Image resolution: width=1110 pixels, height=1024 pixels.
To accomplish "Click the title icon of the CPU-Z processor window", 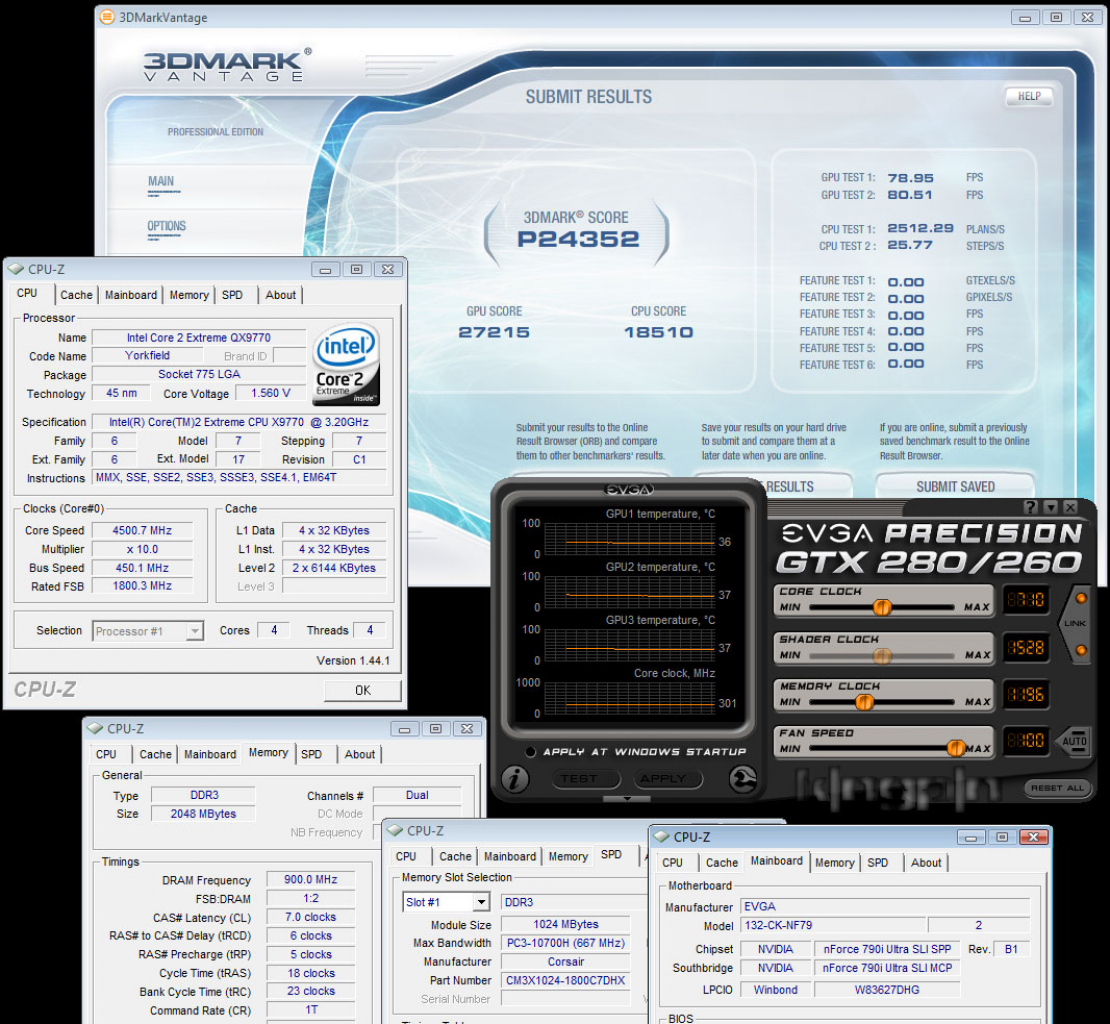I will (16, 269).
